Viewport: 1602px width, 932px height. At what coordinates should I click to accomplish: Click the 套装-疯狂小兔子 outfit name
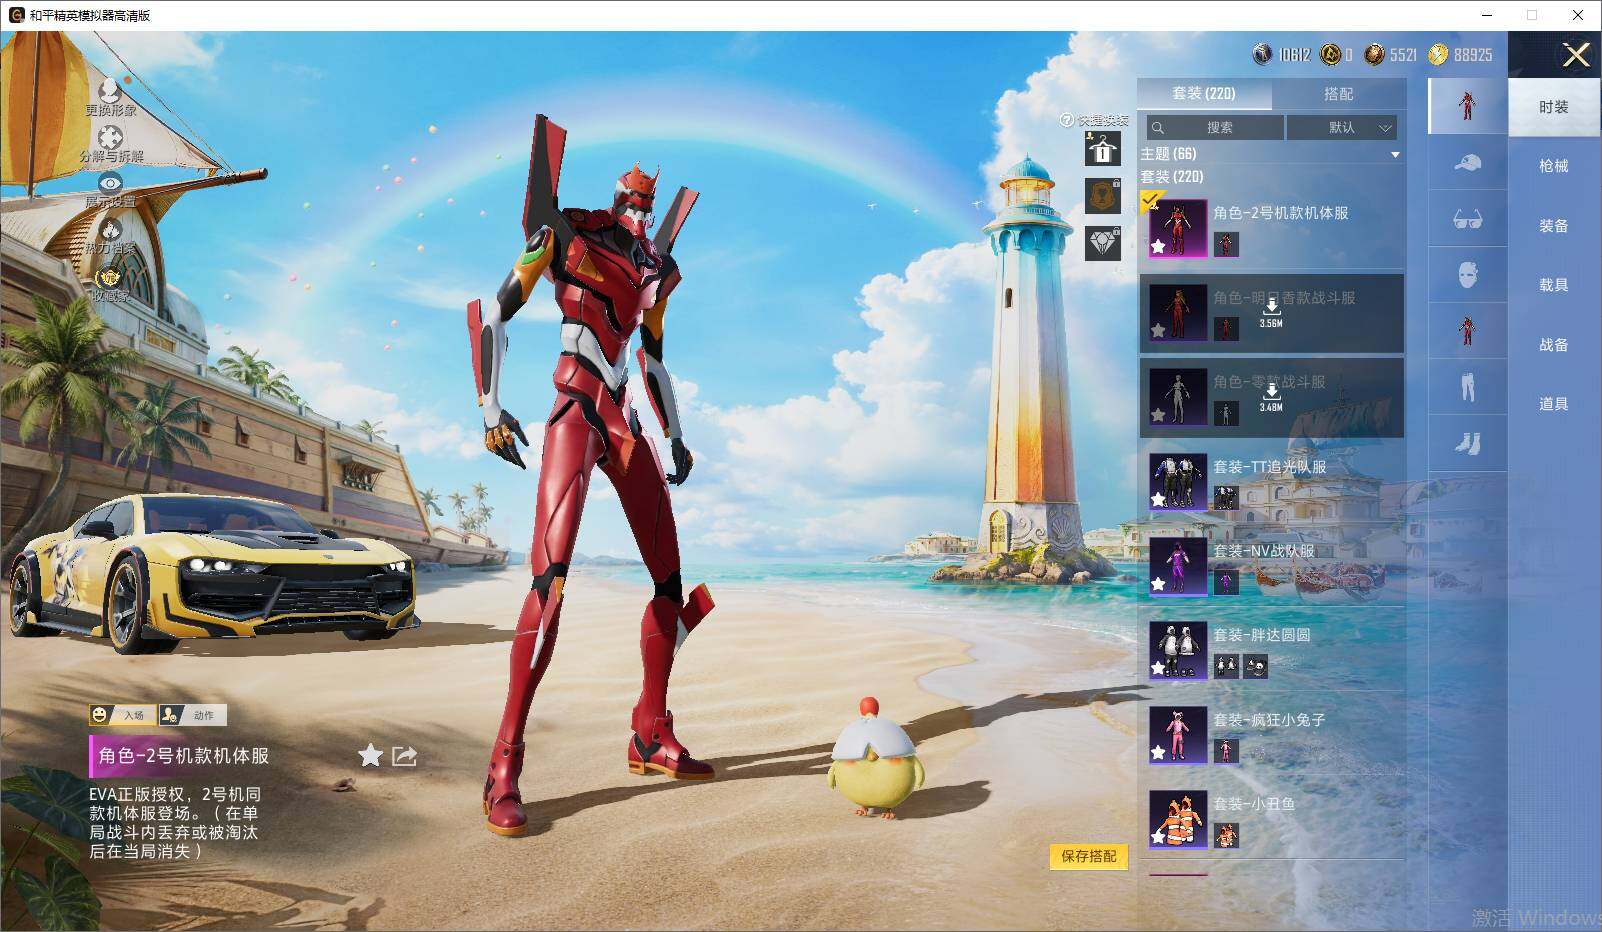[x=1269, y=719]
